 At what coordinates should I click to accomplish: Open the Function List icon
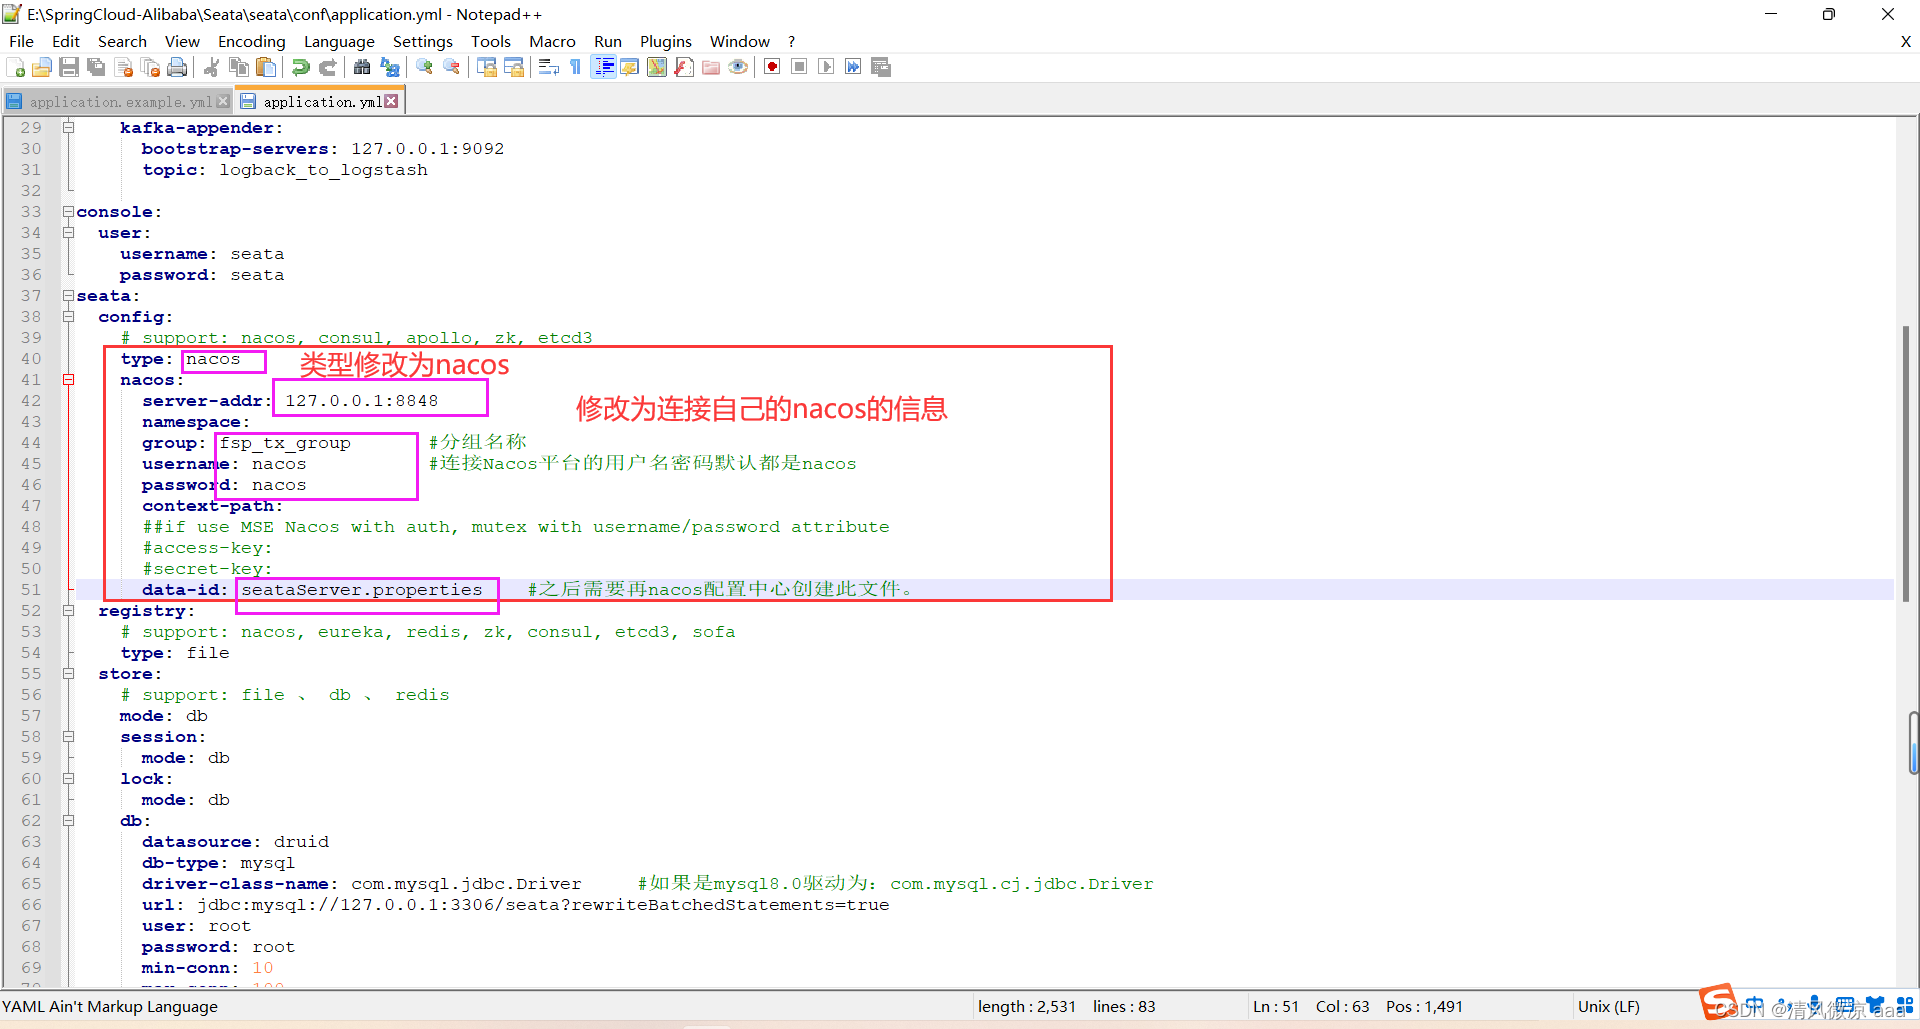tap(684, 67)
